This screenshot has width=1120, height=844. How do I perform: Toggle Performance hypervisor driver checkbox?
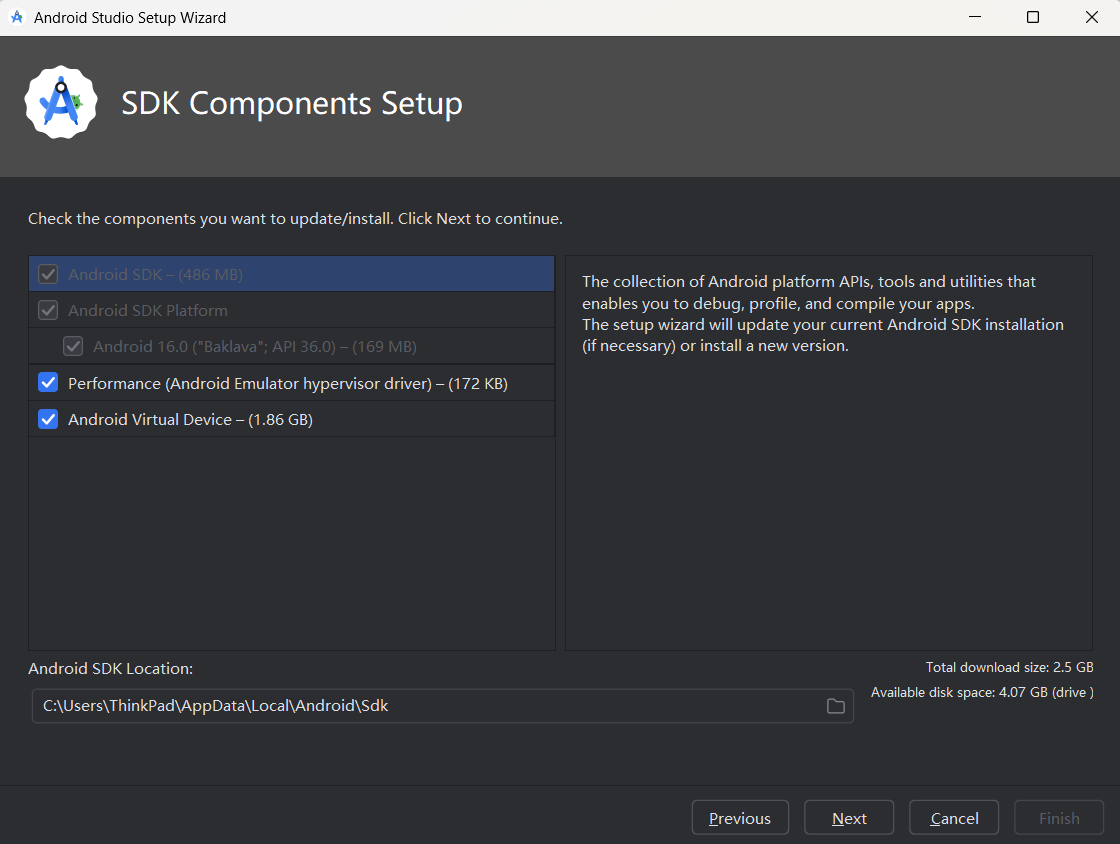(x=48, y=383)
